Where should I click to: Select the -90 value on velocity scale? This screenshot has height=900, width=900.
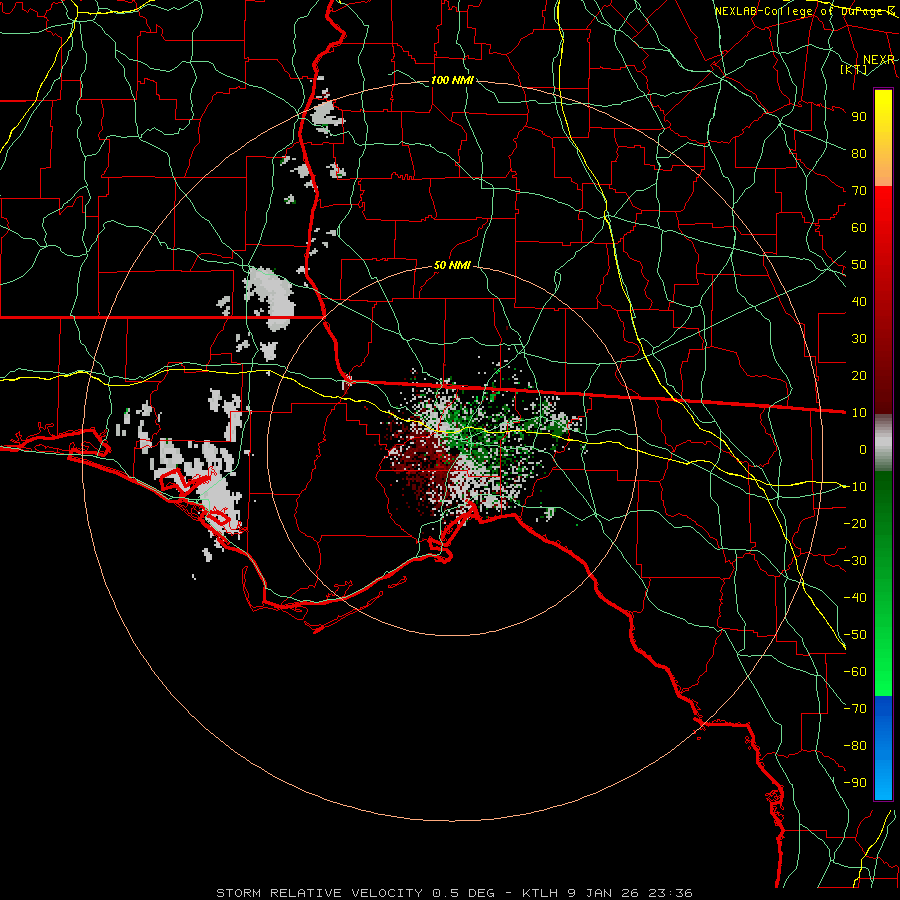tap(855, 783)
